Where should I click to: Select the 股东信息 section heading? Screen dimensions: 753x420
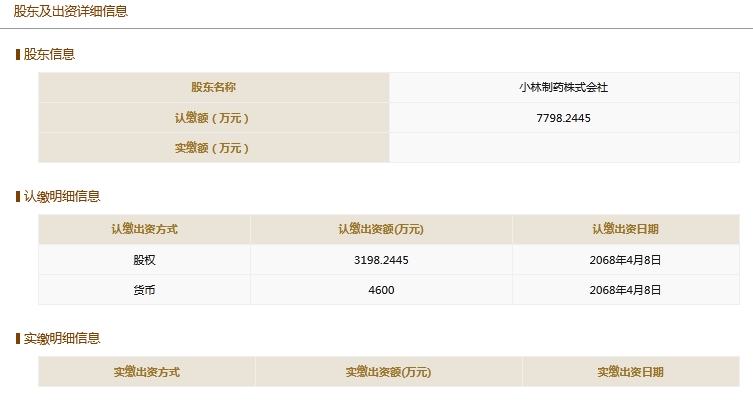(x=49, y=54)
